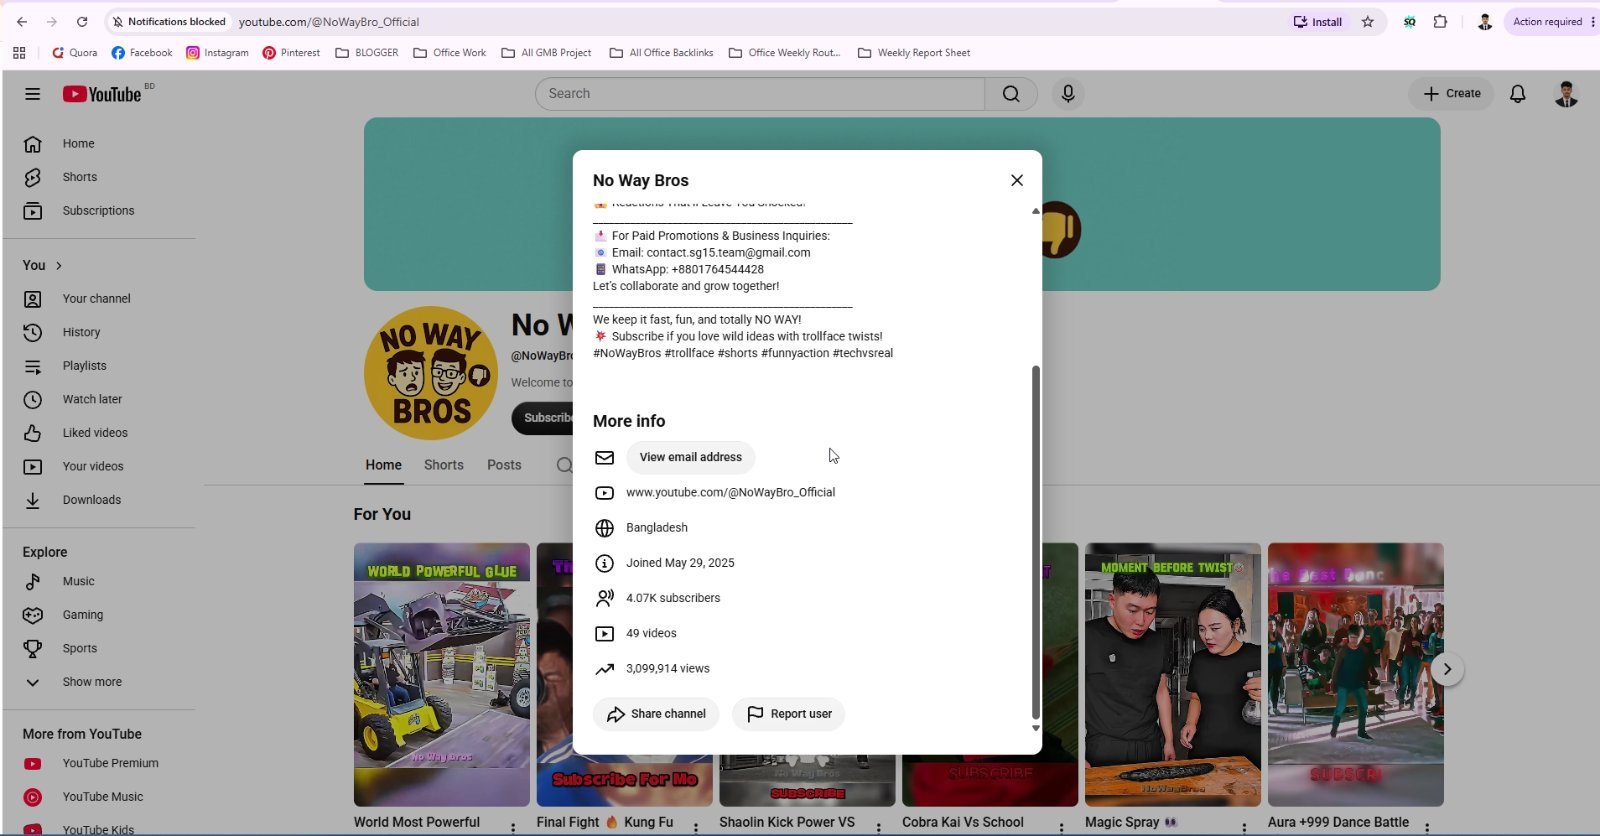Search within the channel using the magnifier
This screenshot has height=836, width=1600.
pyautogui.click(x=564, y=465)
